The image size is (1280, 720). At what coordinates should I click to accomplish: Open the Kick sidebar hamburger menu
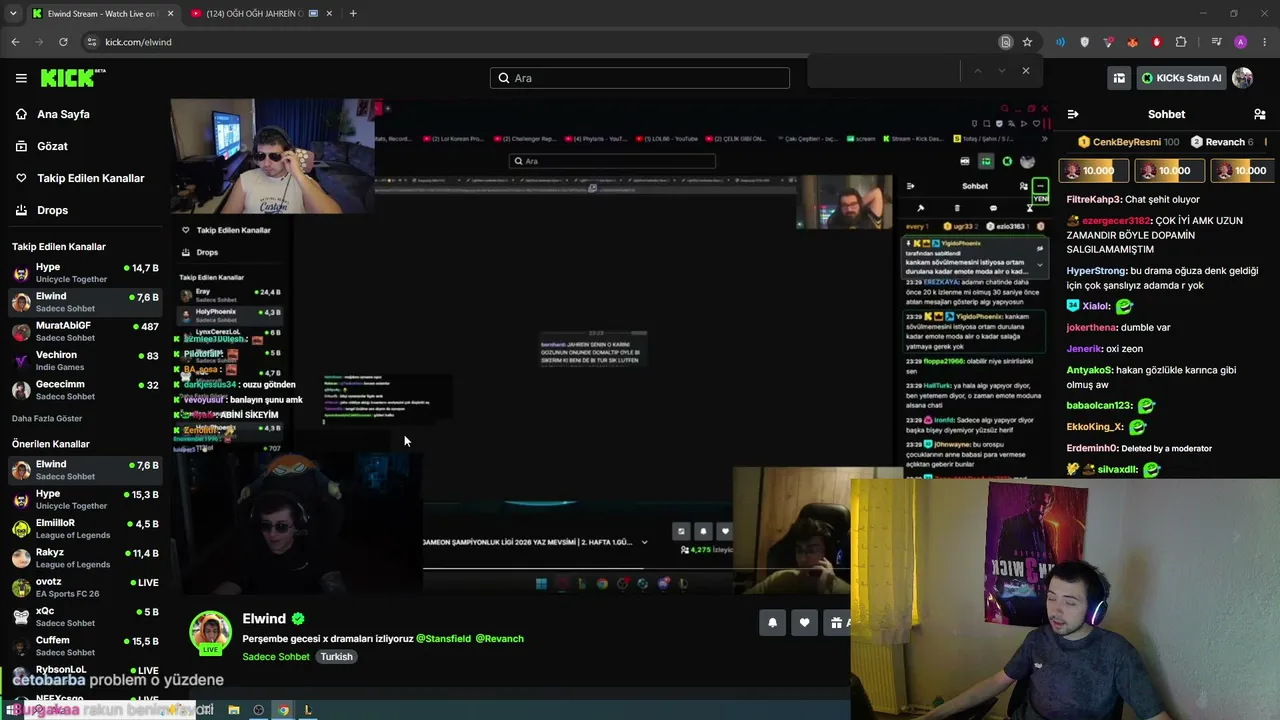(x=21, y=78)
